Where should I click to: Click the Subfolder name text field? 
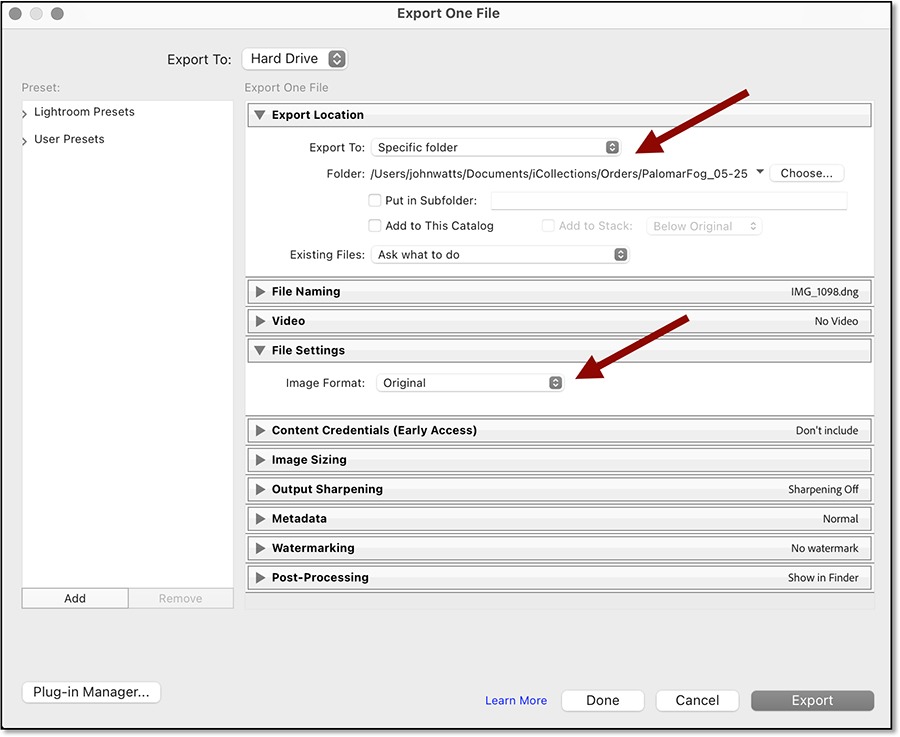668,201
